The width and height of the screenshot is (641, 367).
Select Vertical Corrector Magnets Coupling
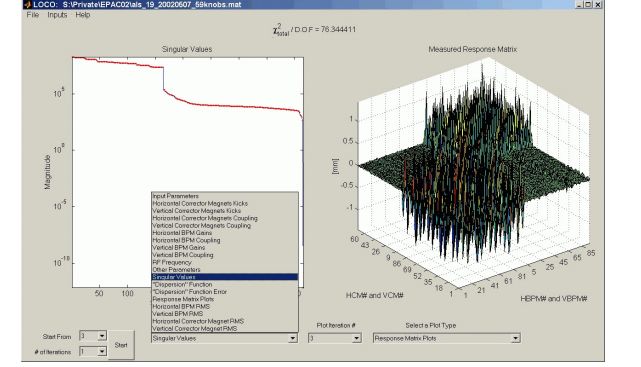pyautogui.click(x=224, y=226)
